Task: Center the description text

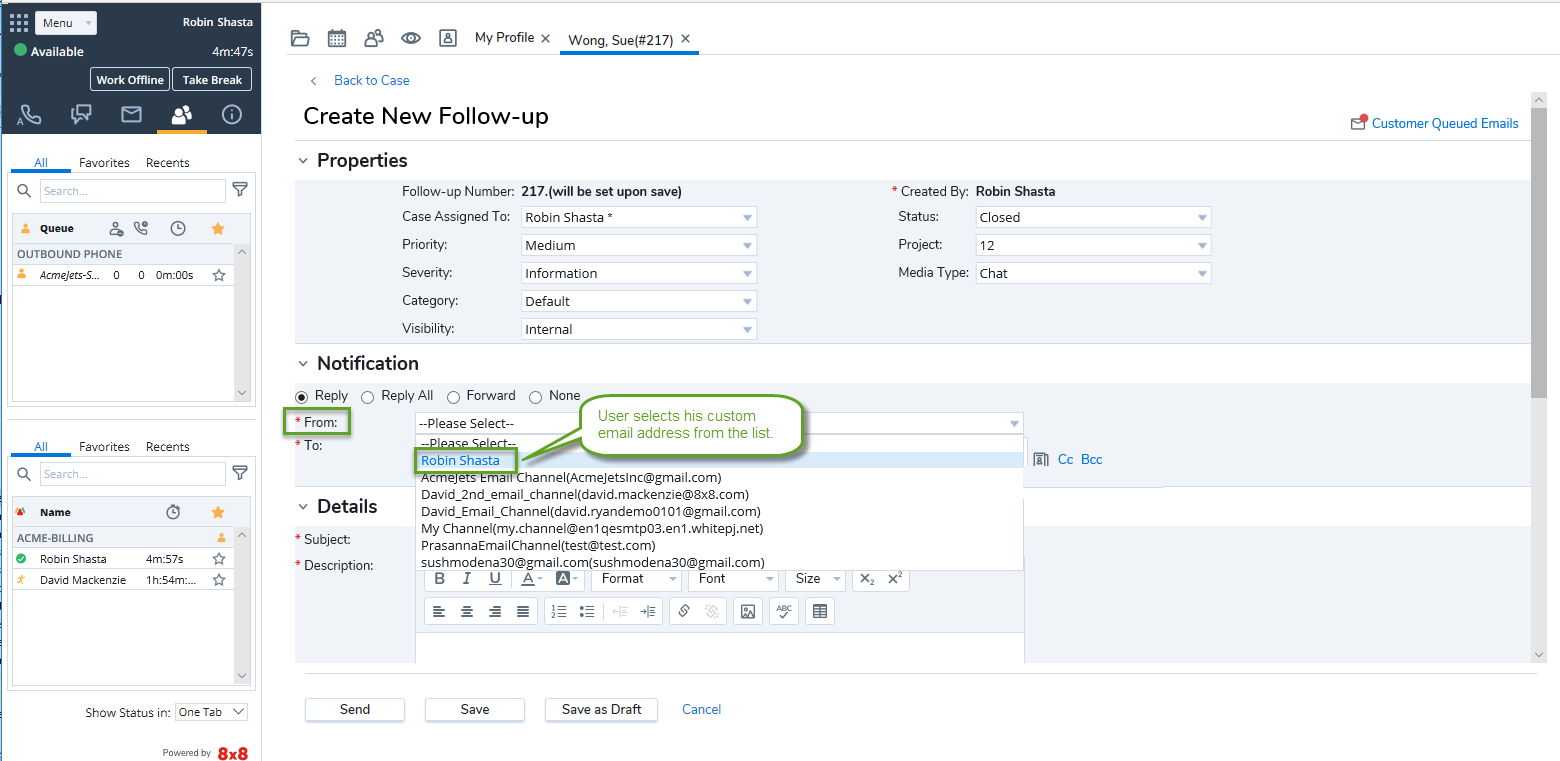Action: [467, 611]
